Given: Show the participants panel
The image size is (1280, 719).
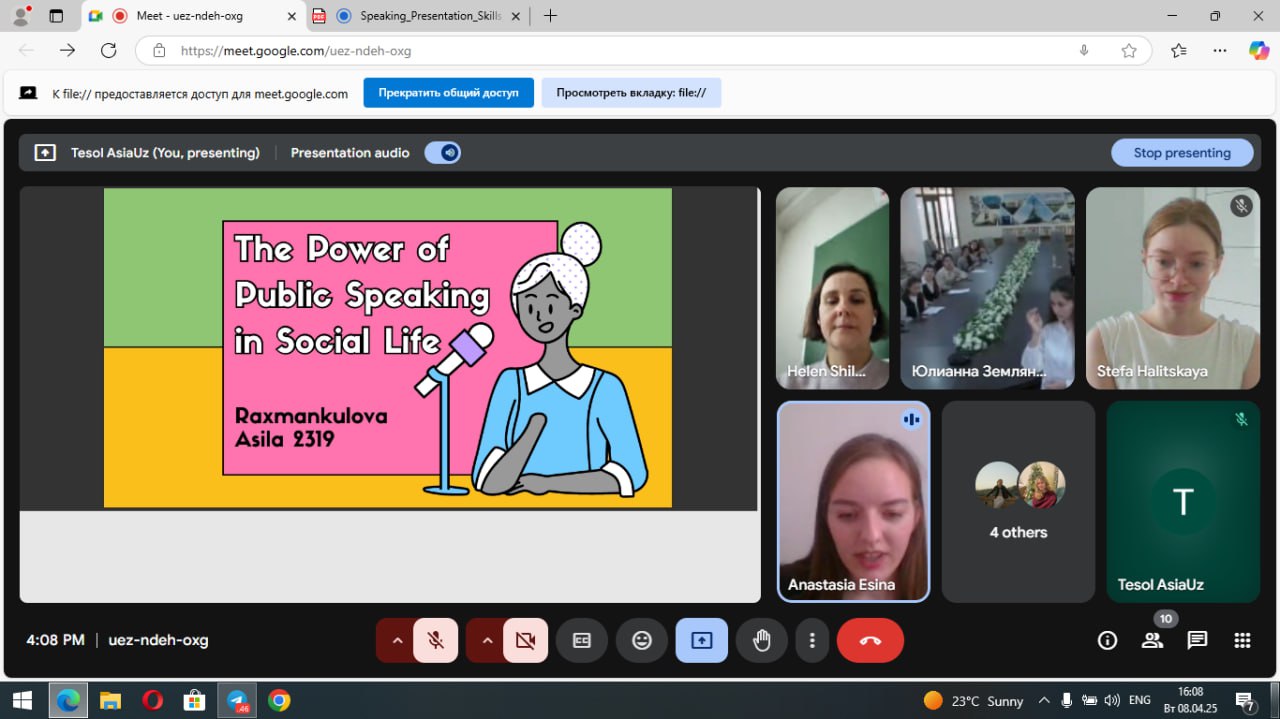Looking at the screenshot, I should tap(1152, 640).
